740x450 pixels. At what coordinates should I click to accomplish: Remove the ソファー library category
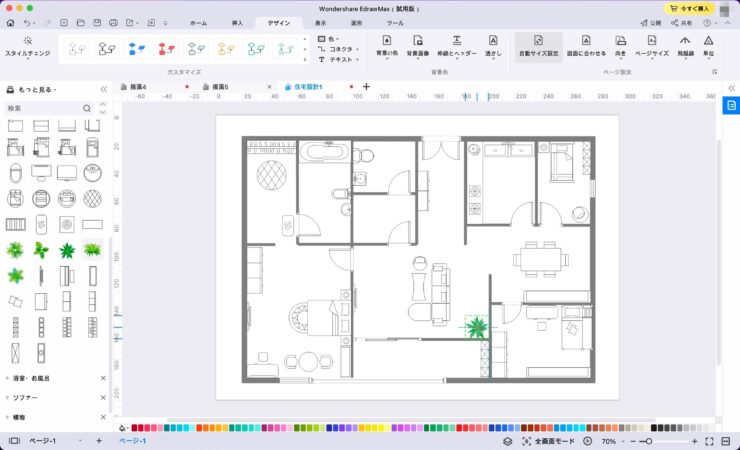[103, 398]
